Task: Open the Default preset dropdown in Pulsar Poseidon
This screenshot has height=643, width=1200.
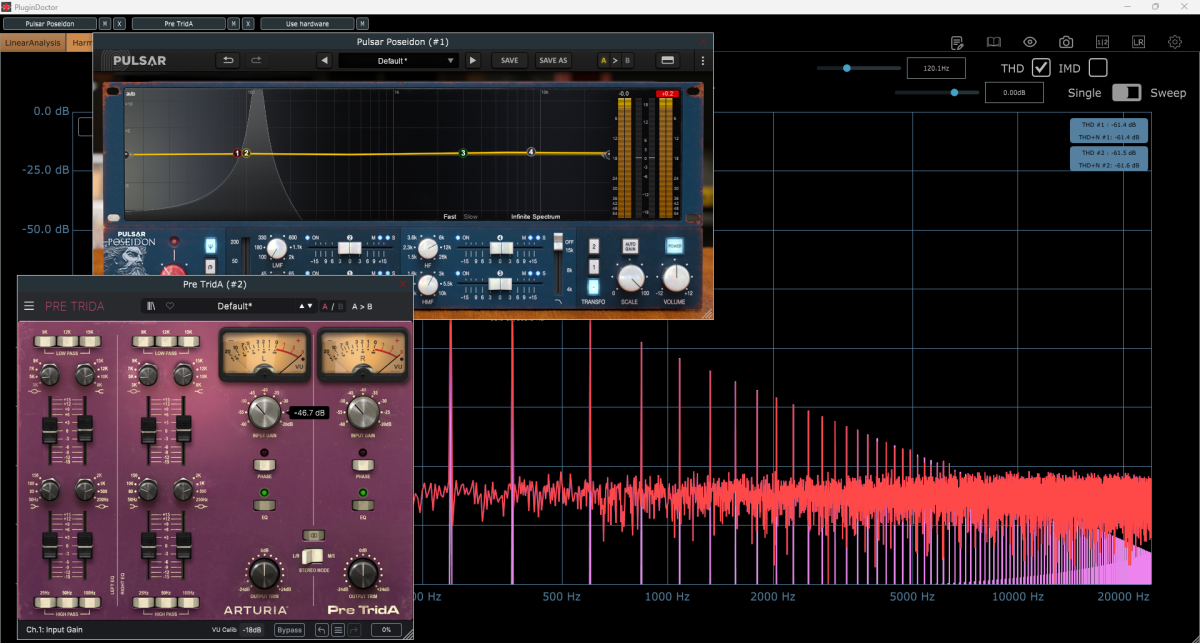Action: [x=398, y=60]
